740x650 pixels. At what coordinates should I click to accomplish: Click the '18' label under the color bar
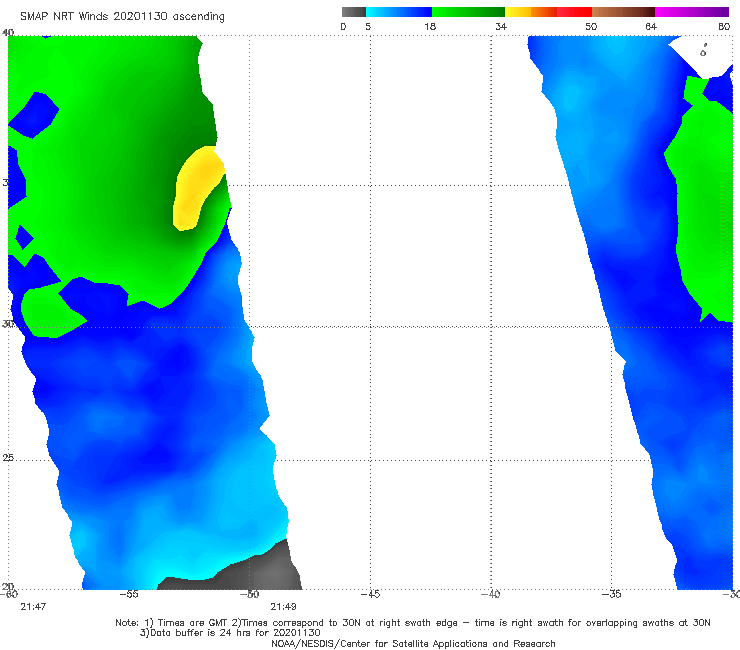430,26
